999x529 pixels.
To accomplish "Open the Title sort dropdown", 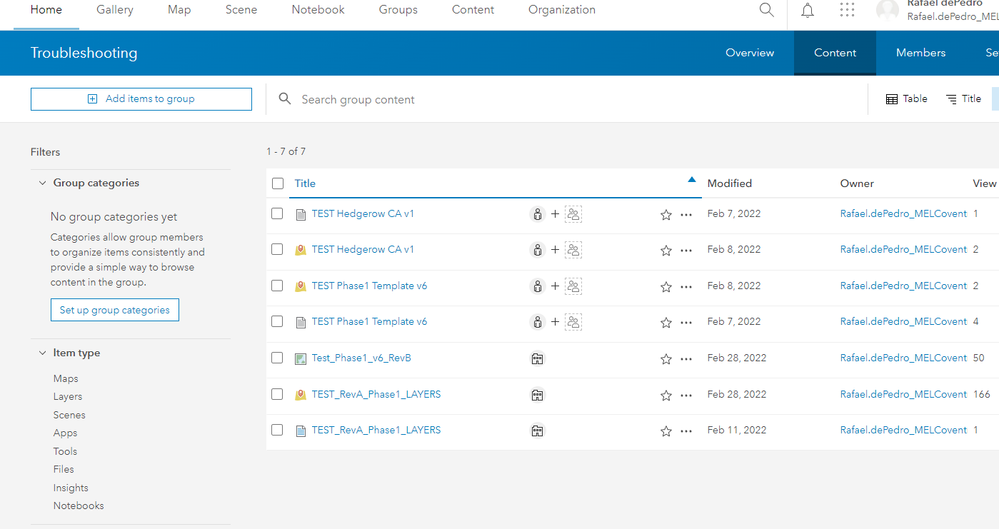I will coord(963,99).
